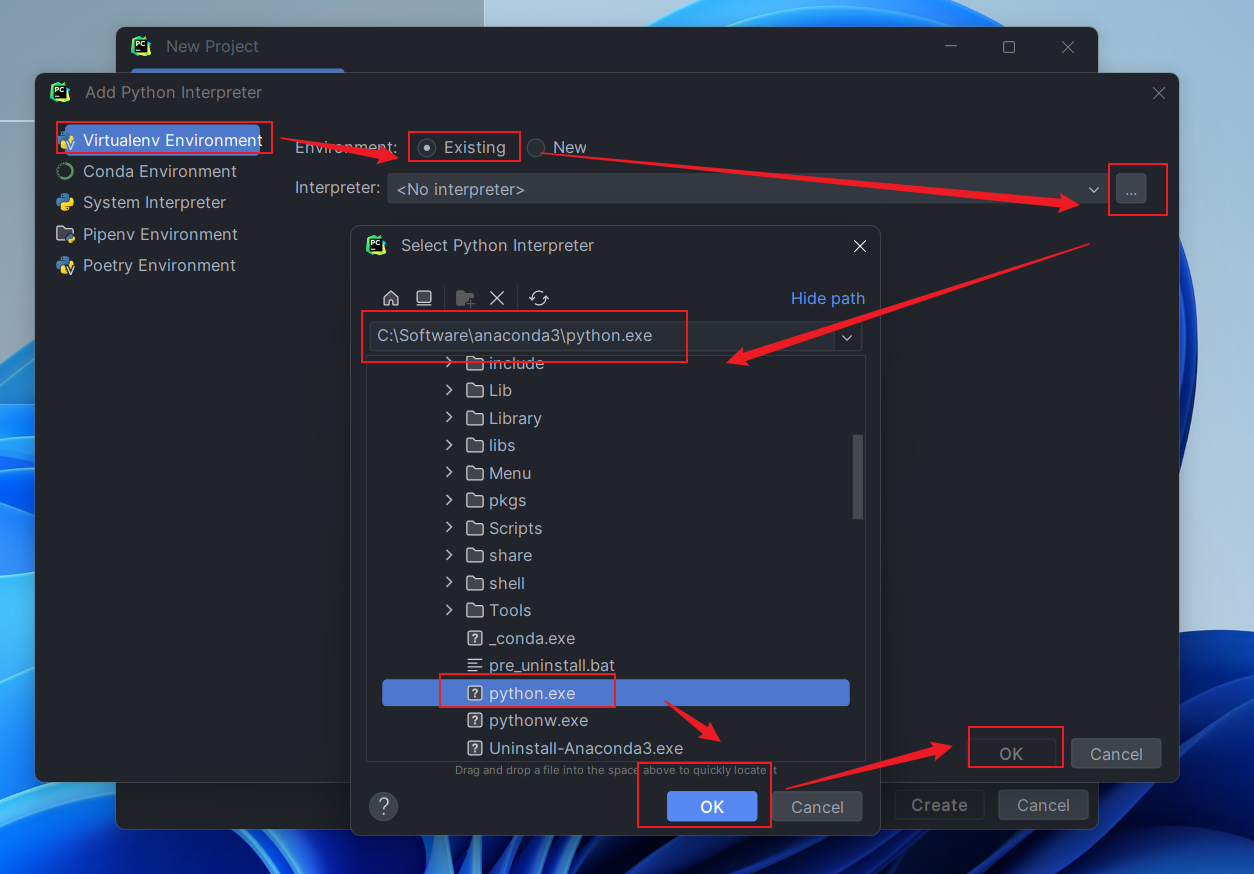Click the pre_uninstall.bat file icon
1254x874 pixels.
475,665
